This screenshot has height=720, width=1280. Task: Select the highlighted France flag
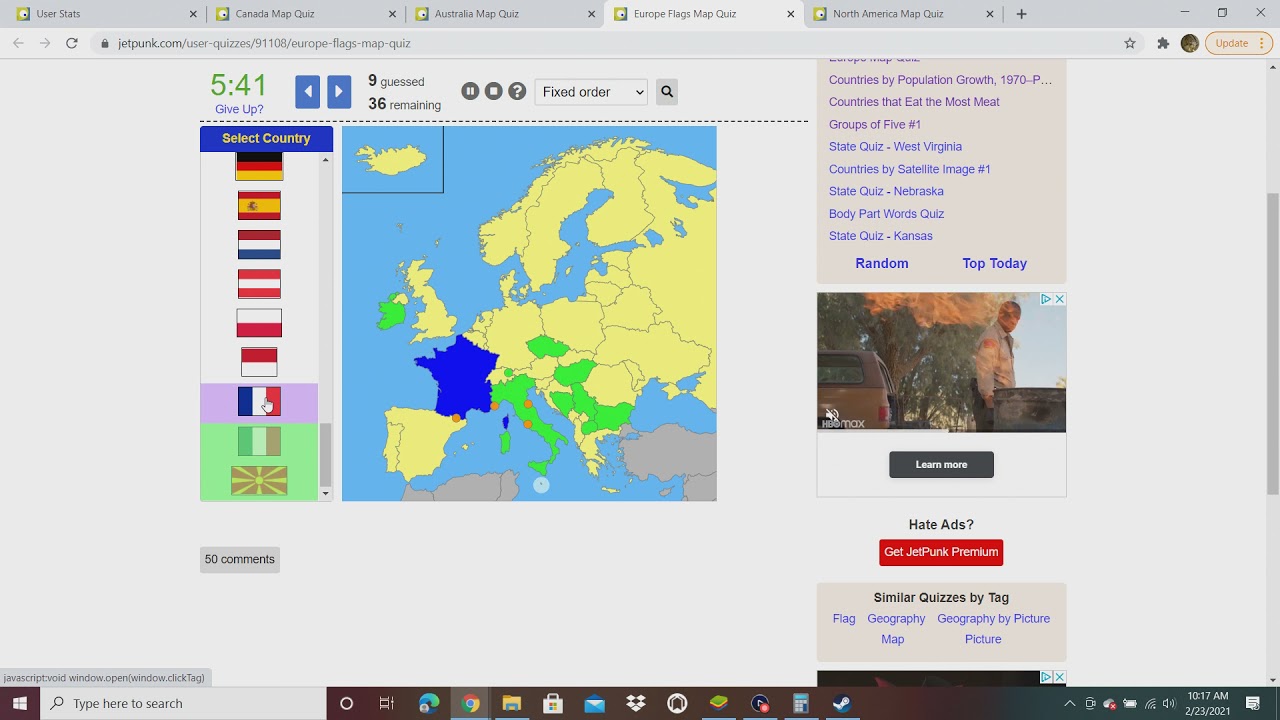tap(259, 402)
